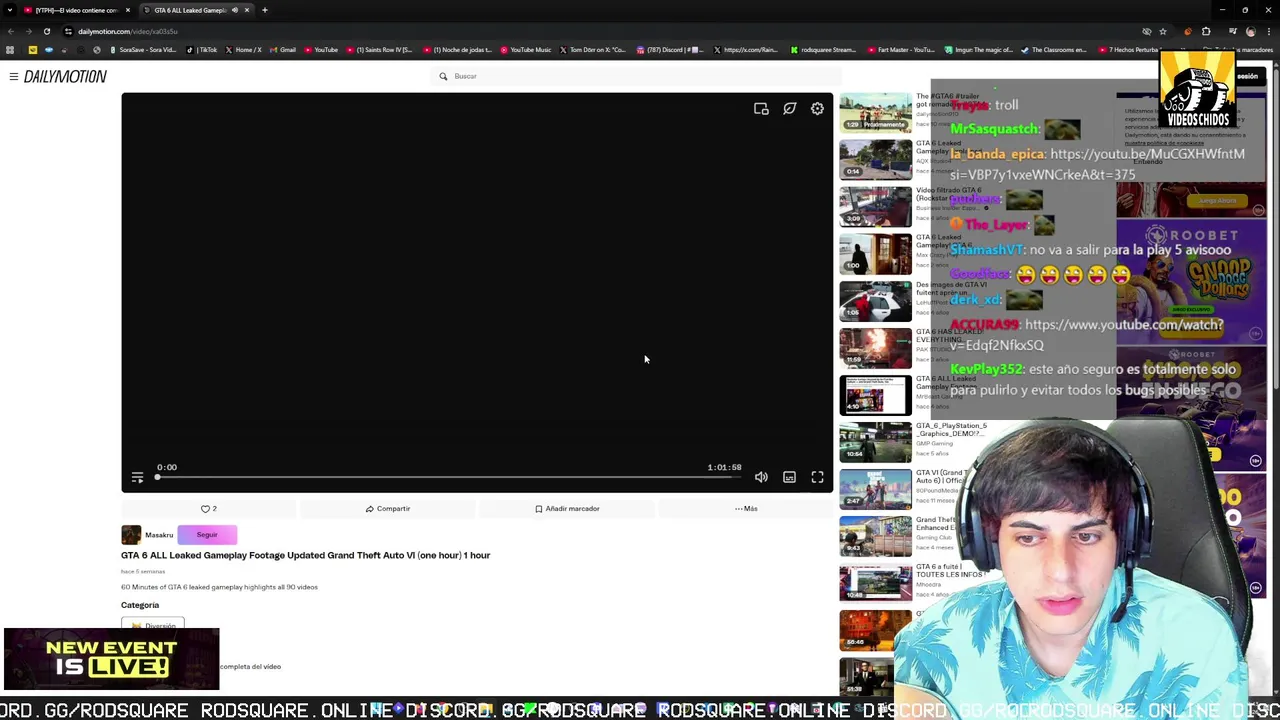Open the Dailymotion hamburger menu
The height and width of the screenshot is (720, 1280).
coord(13,77)
